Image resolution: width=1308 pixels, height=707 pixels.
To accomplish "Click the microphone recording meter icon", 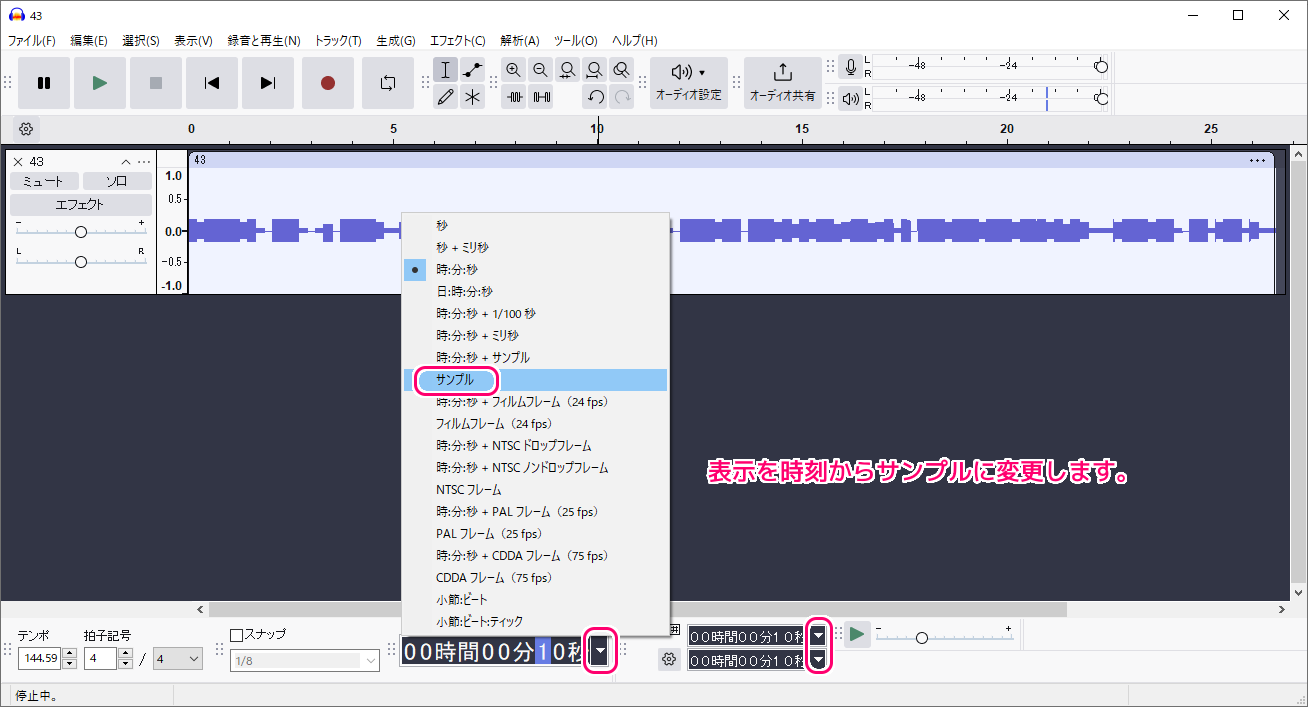I will 851,66.
